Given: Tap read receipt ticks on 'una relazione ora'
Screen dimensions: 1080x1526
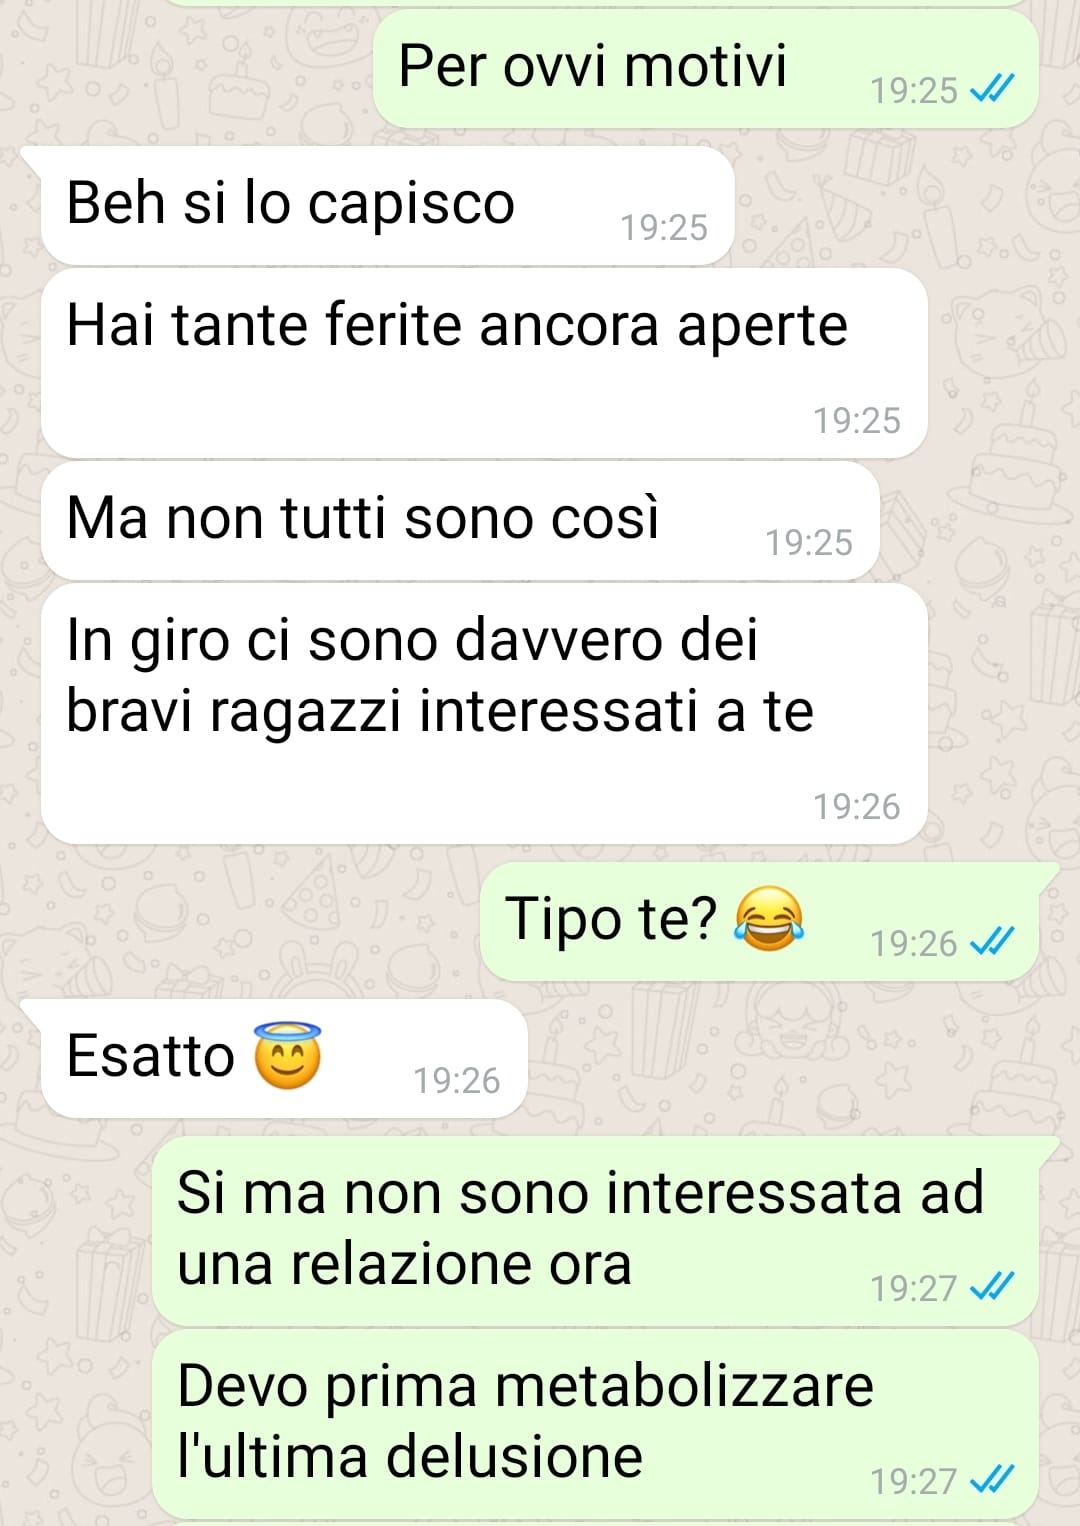Looking at the screenshot, I should 993,1287.
